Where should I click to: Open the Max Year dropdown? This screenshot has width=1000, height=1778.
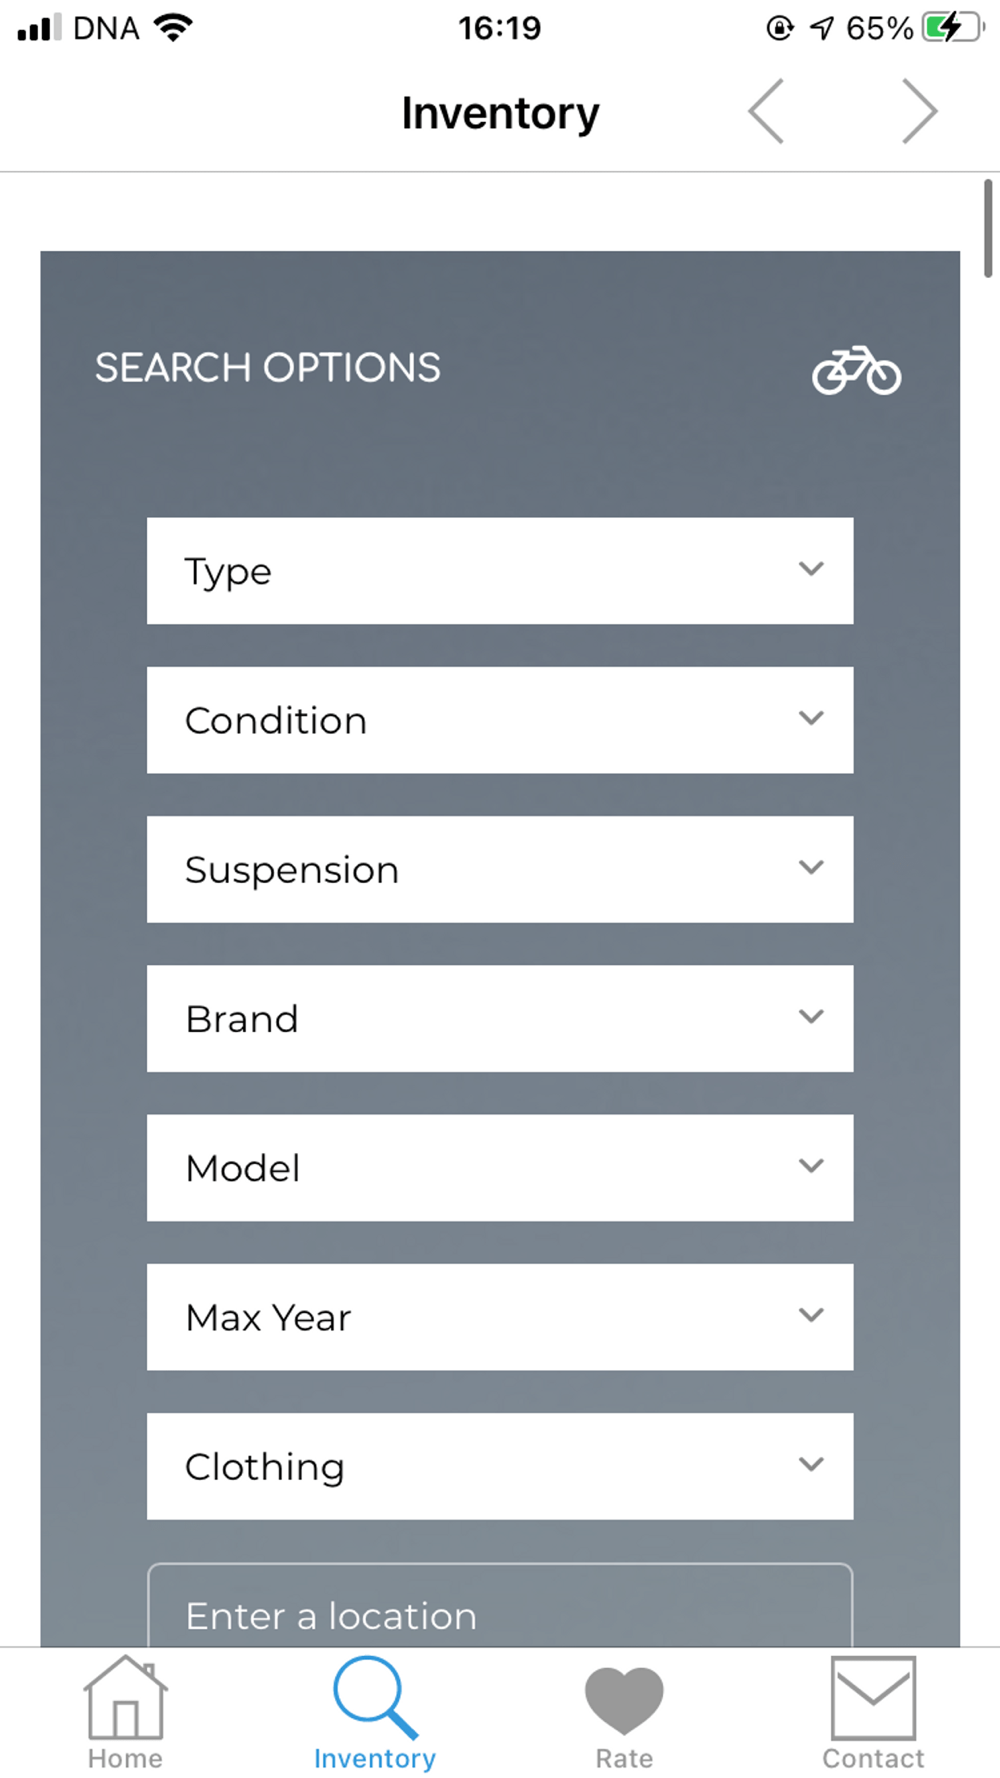[500, 1317]
